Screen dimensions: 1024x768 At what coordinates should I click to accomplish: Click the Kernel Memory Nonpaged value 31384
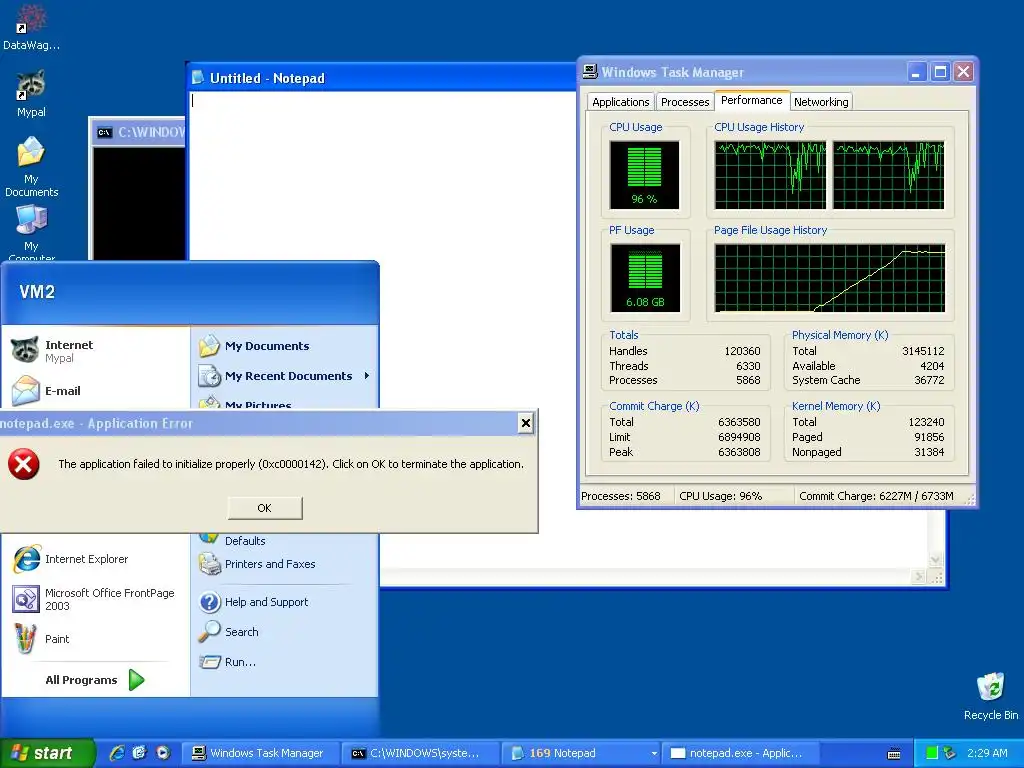[x=929, y=452]
